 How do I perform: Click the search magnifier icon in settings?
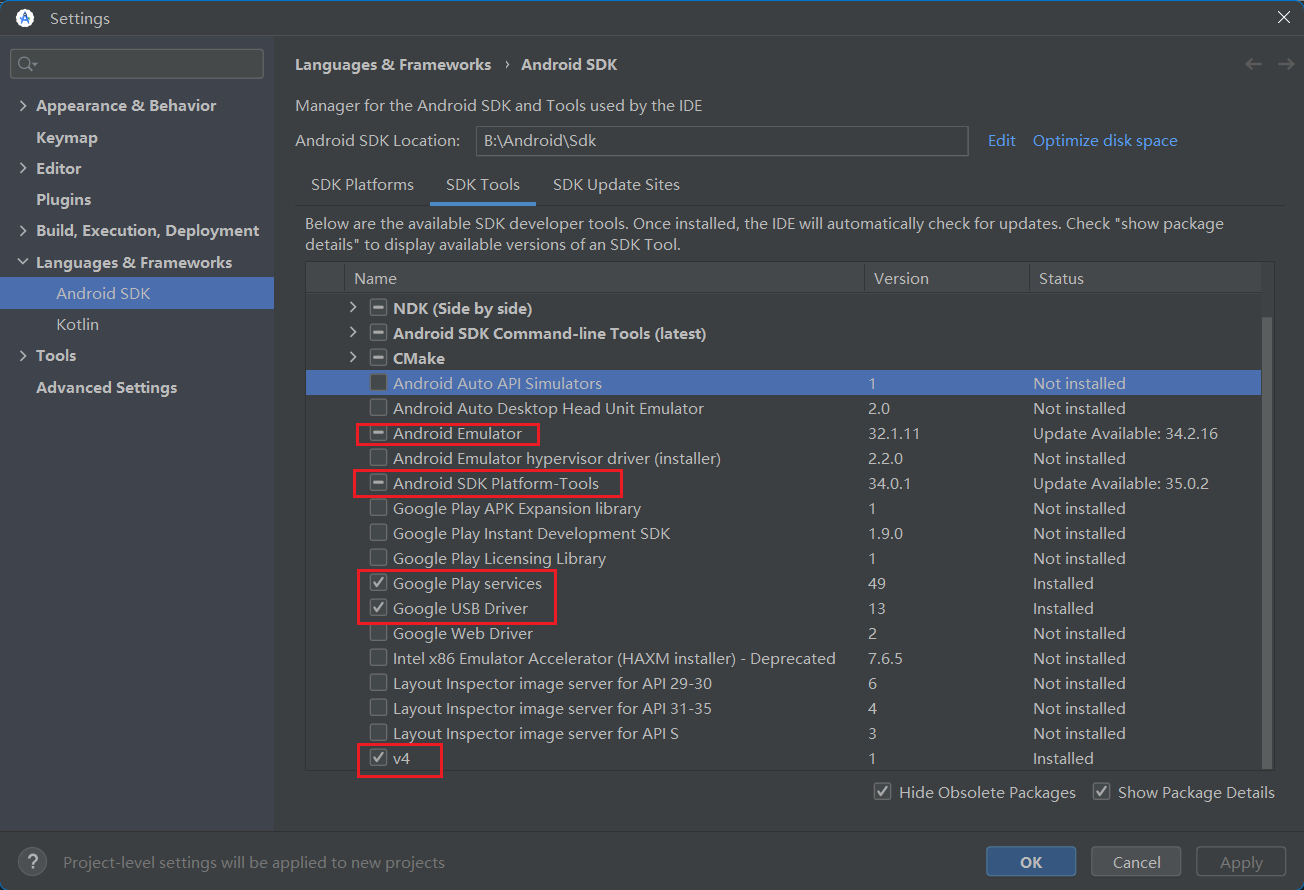26,64
